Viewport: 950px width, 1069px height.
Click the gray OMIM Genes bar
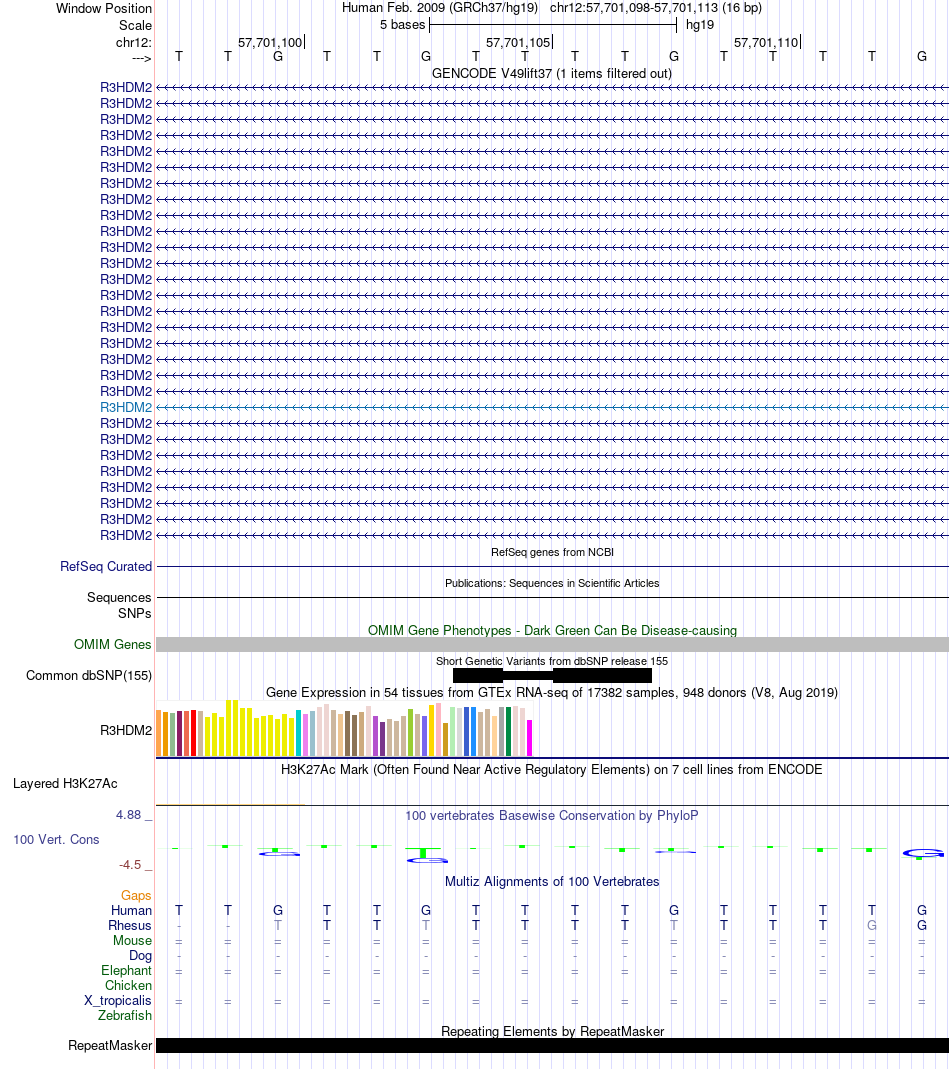552,644
